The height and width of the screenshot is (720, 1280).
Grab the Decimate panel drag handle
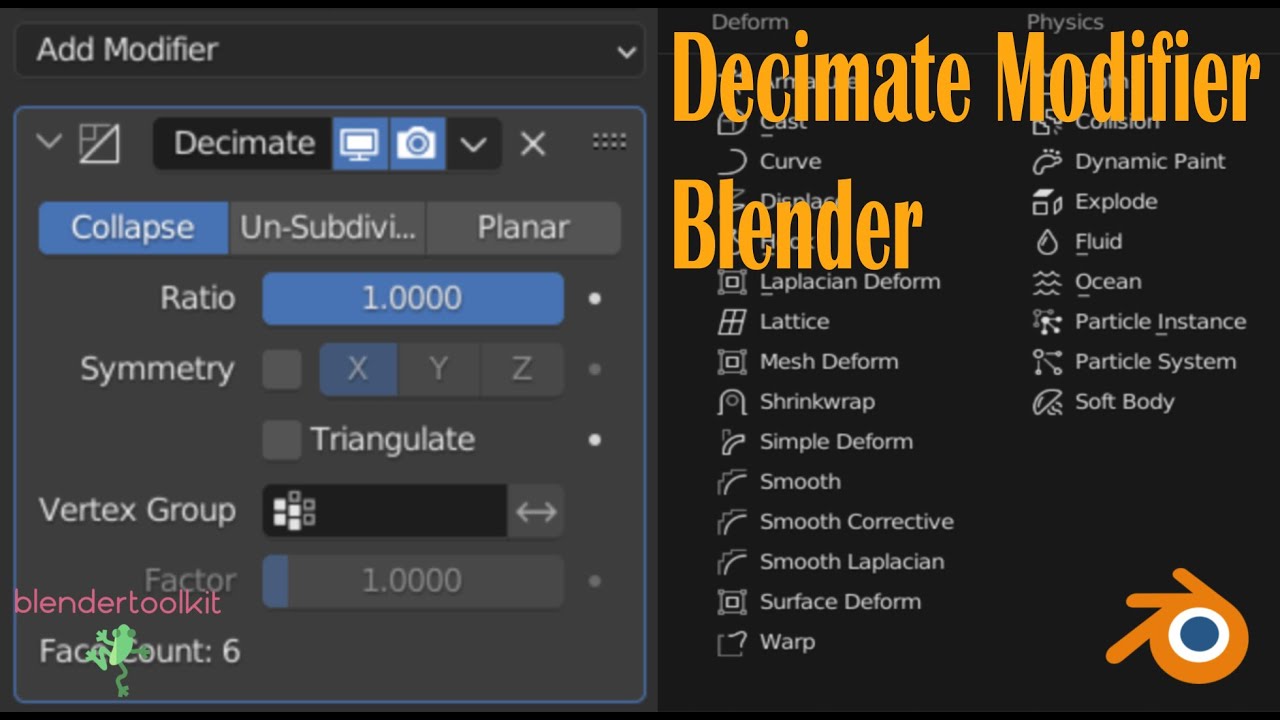(609, 142)
